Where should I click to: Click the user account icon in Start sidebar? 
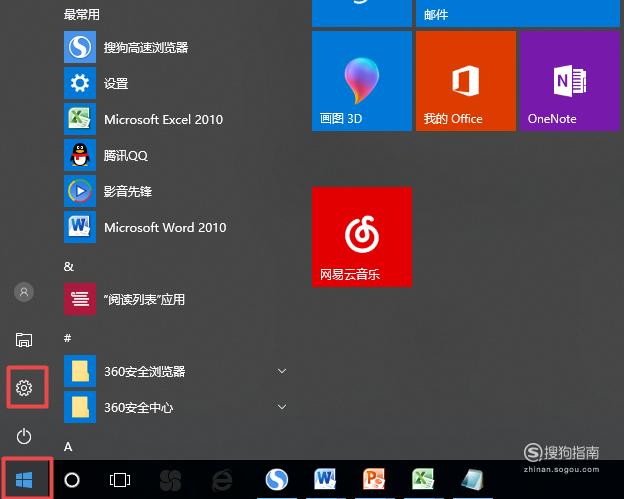[24, 292]
